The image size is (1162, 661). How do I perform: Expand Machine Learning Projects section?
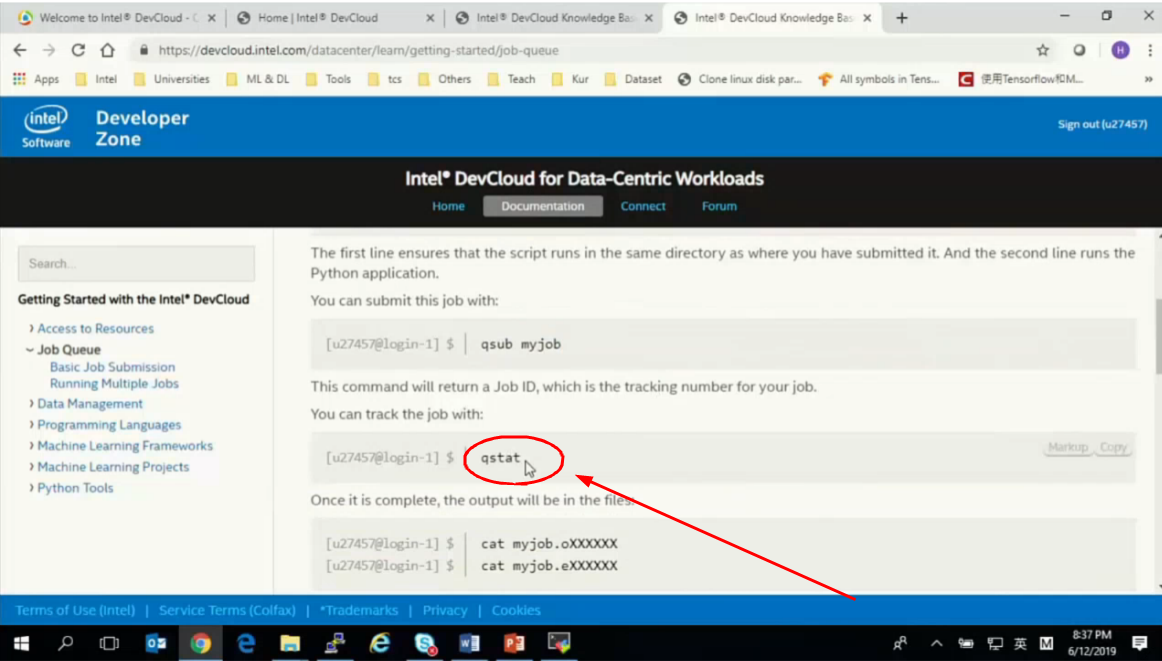[x=109, y=467]
